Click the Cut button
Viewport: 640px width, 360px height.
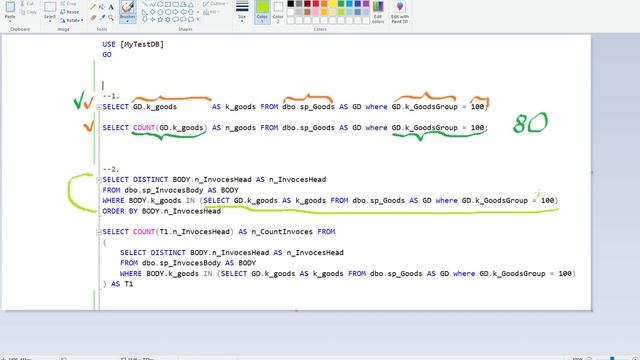tap(27, 4)
